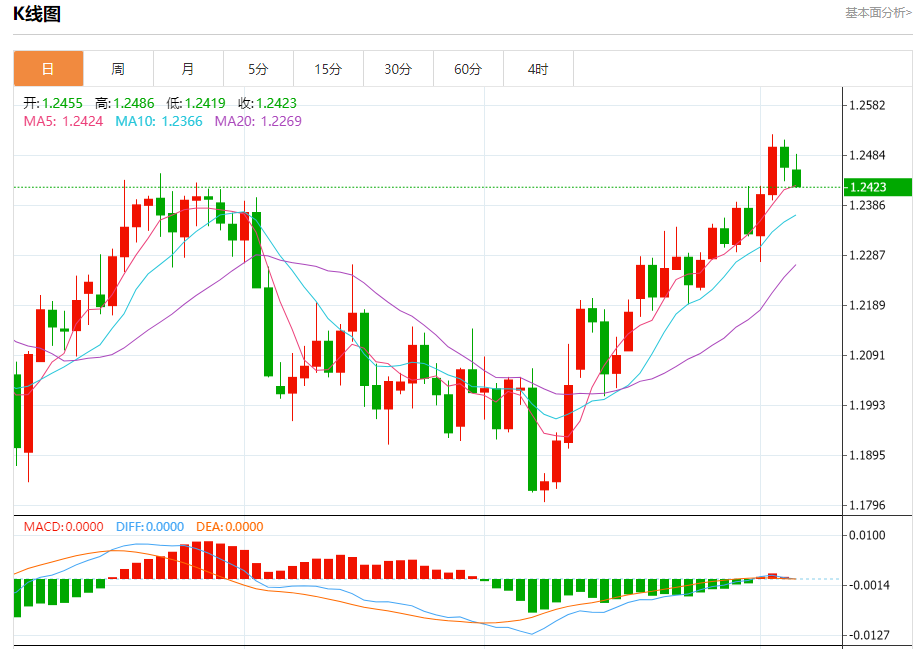
Task: Click the 0.0100 MACD axis label
Action: pyautogui.click(x=867, y=535)
